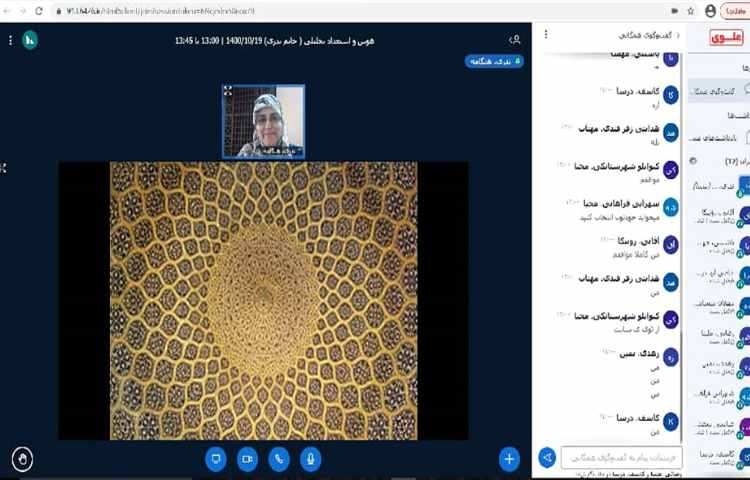Raise hand using the hand icon
This screenshot has height=480, width=750.
(x=22, y=459)
